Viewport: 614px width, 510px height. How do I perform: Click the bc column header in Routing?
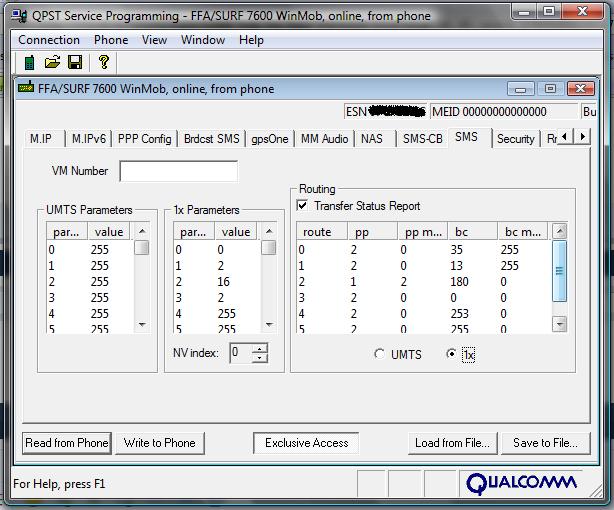pos(473,231)
